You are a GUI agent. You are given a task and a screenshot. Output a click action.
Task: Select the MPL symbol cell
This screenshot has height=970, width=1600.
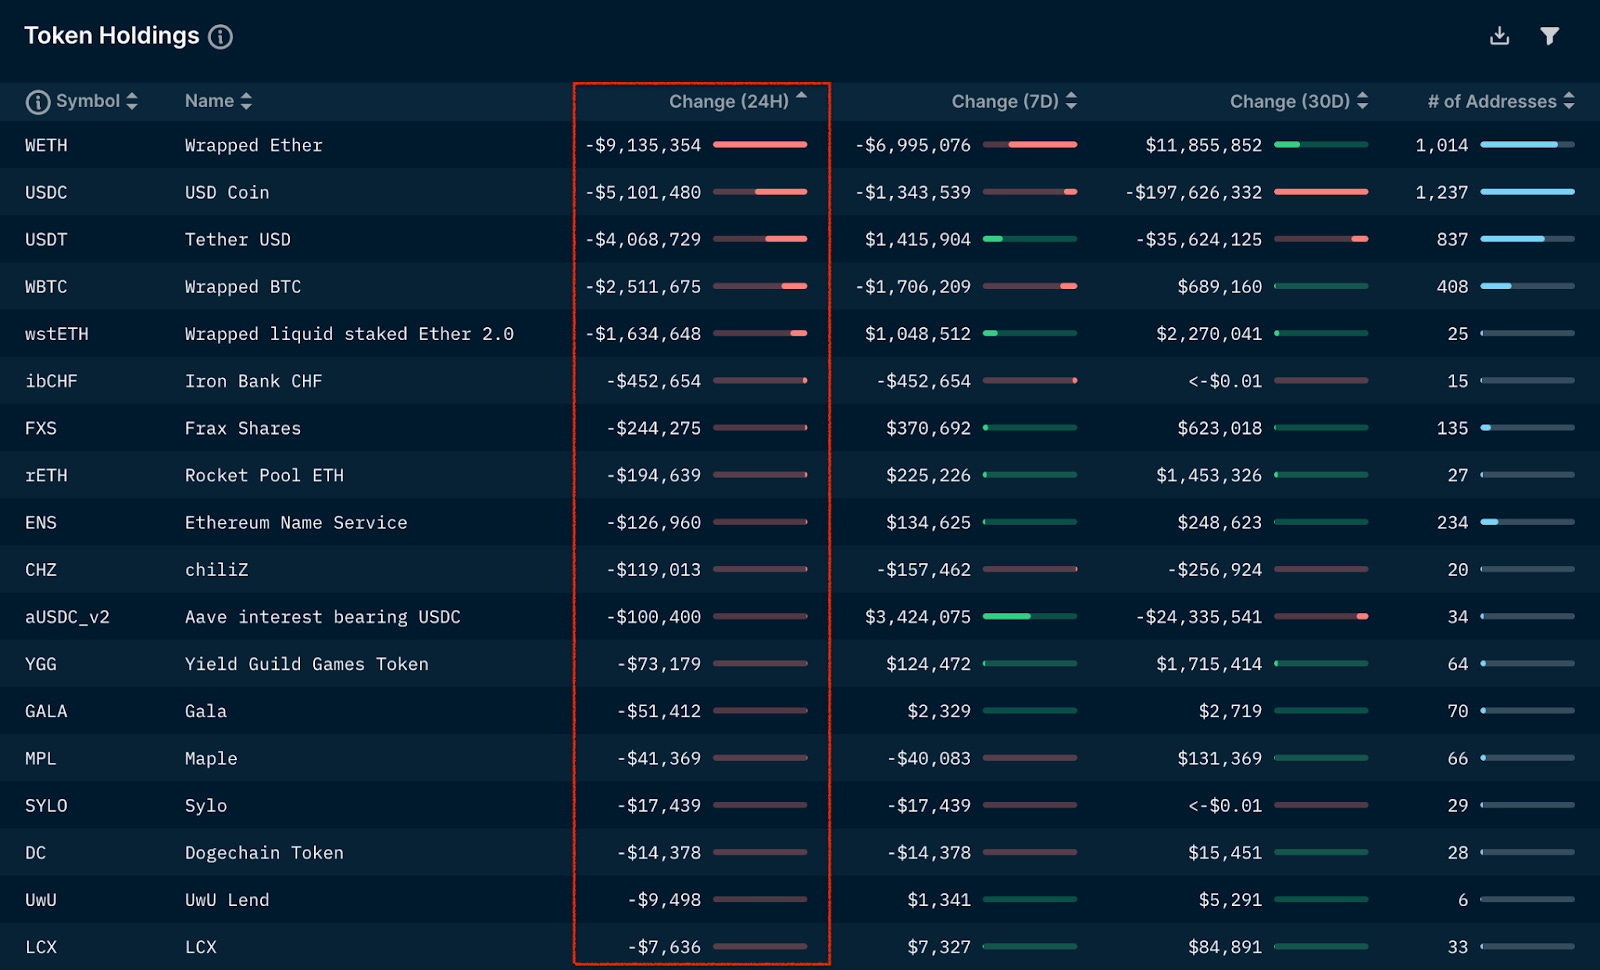coord(41,758)
